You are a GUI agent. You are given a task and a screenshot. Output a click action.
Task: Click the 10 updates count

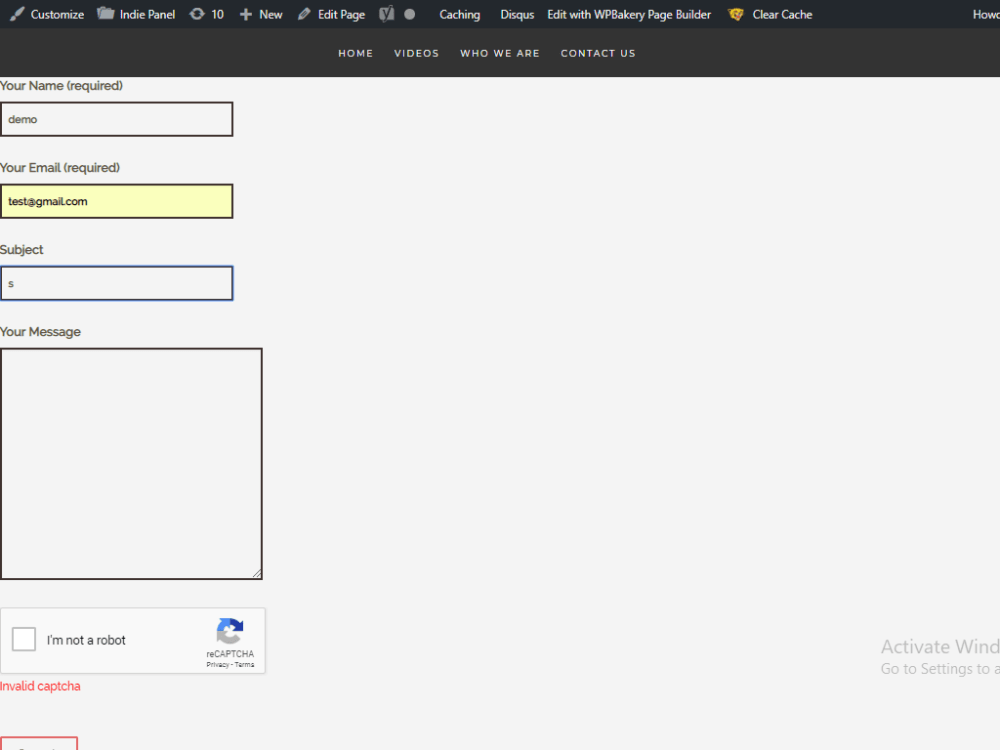217,14
